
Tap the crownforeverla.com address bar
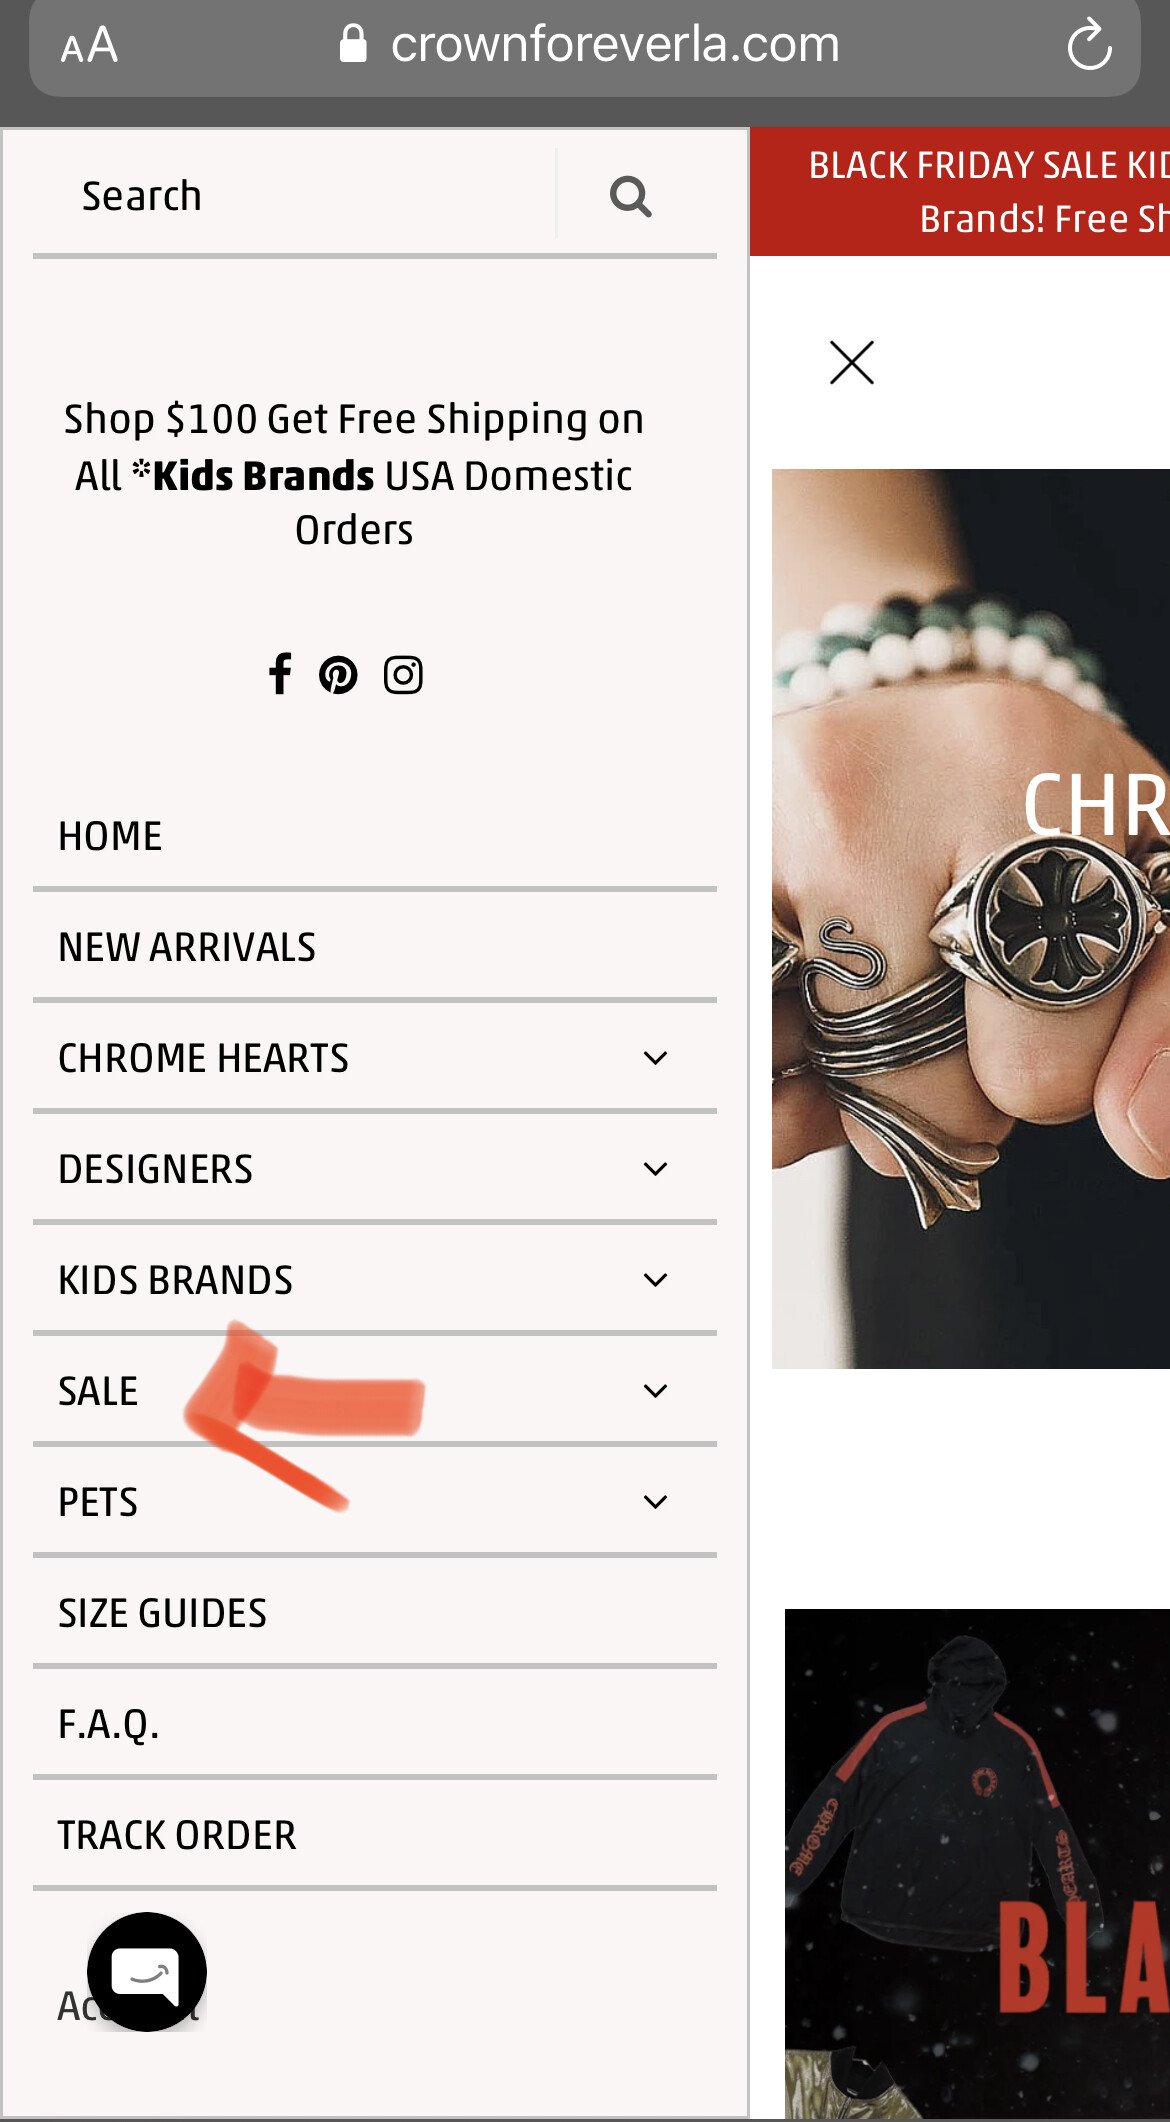click(585, 46)
